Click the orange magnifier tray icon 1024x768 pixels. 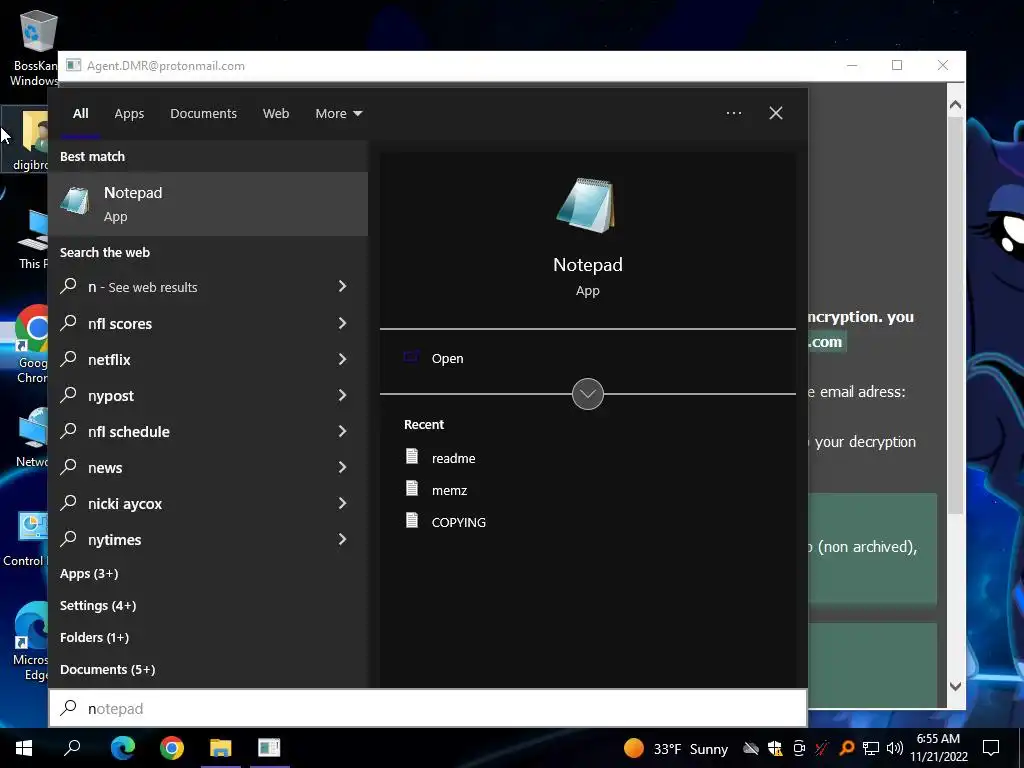click(x=846, y=748)
